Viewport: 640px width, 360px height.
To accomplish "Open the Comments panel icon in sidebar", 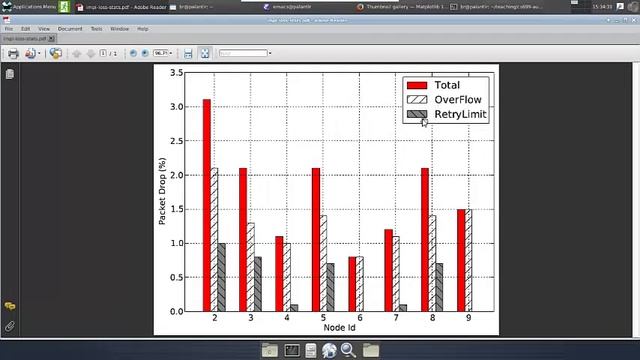I will [10, 306].
